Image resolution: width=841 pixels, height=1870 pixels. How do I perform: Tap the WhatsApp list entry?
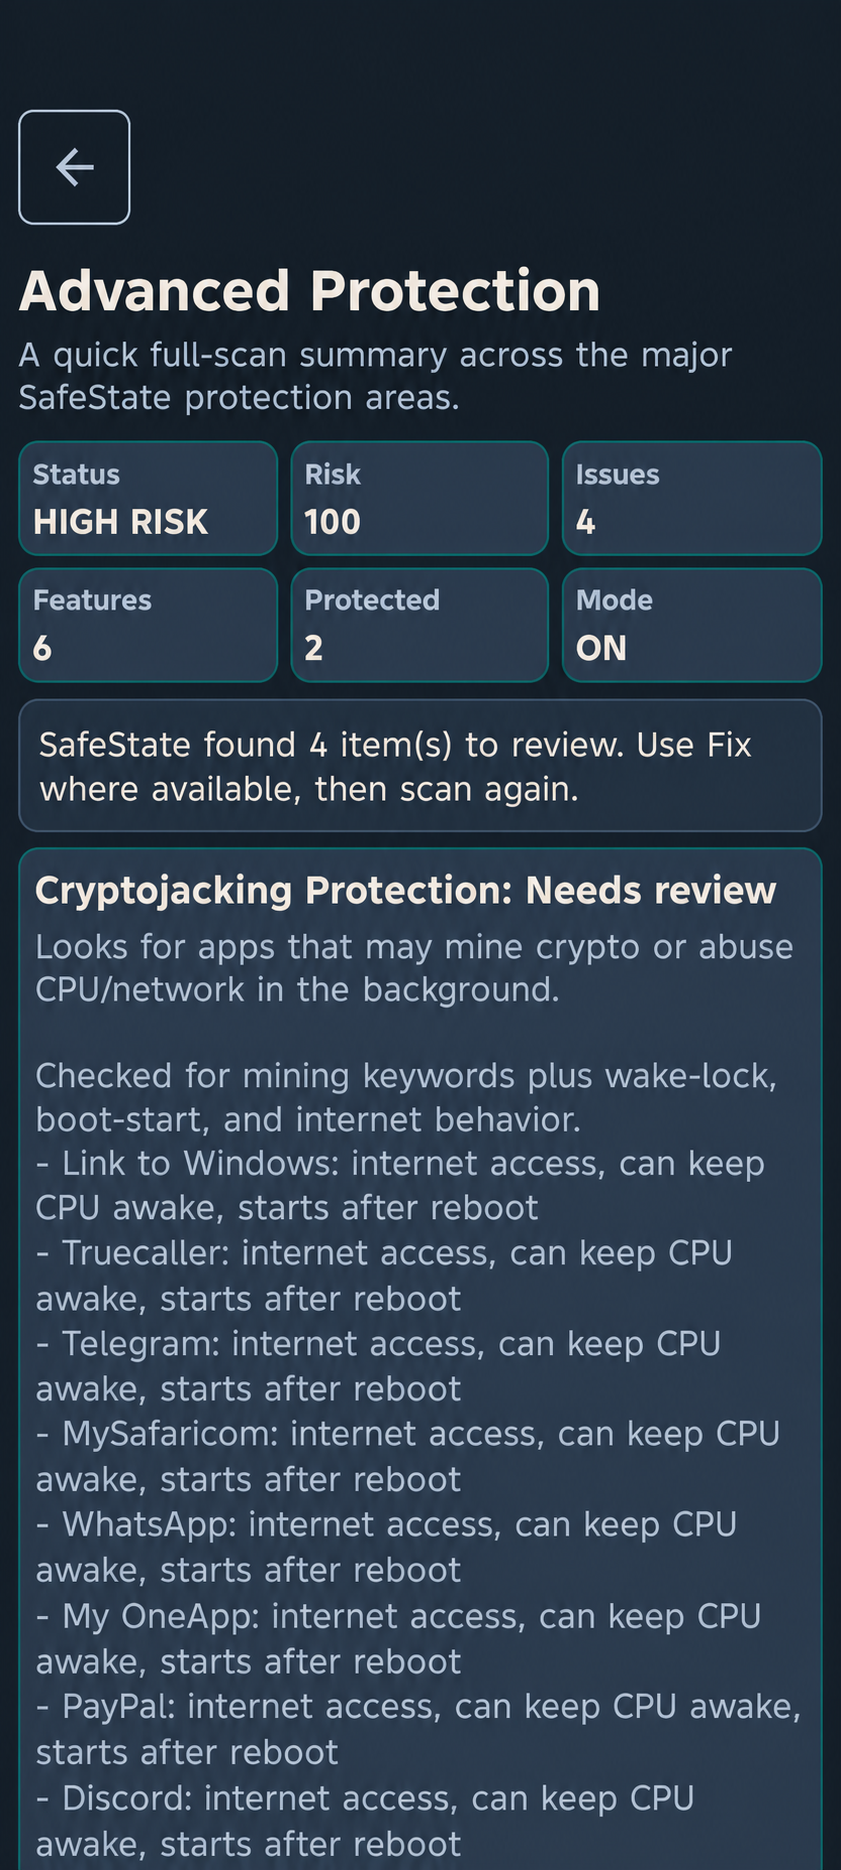click(x=386, y=1547)
